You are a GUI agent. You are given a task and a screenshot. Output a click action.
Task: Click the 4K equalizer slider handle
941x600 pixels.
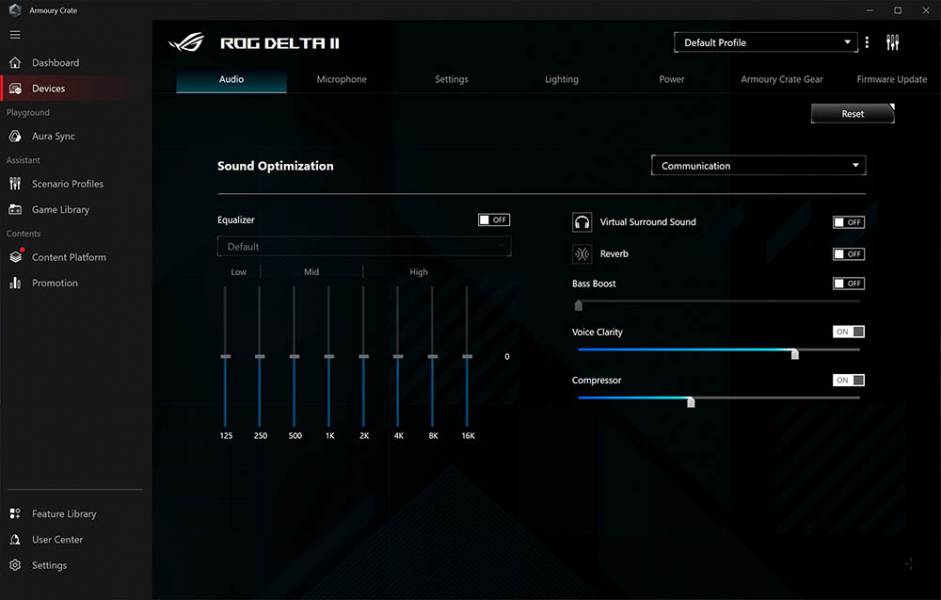(x=398, y=356)
